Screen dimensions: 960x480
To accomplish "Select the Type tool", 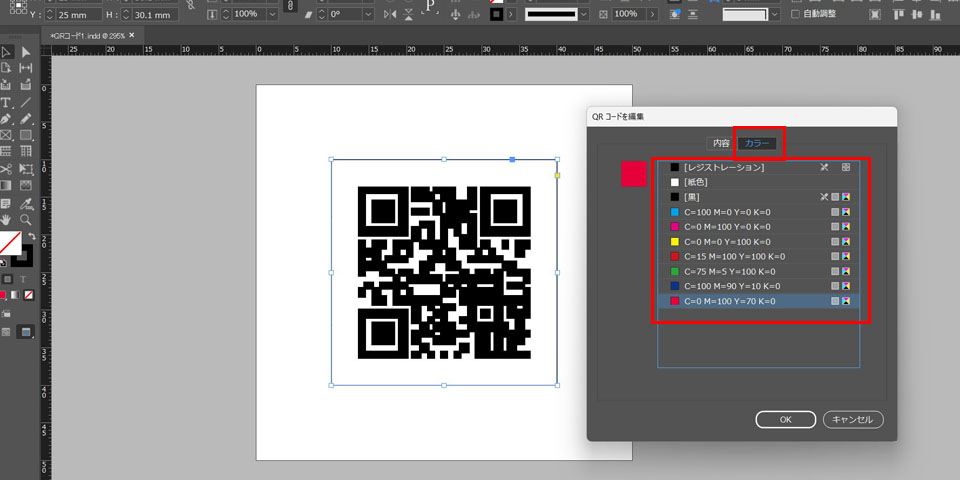I will 6,103.
